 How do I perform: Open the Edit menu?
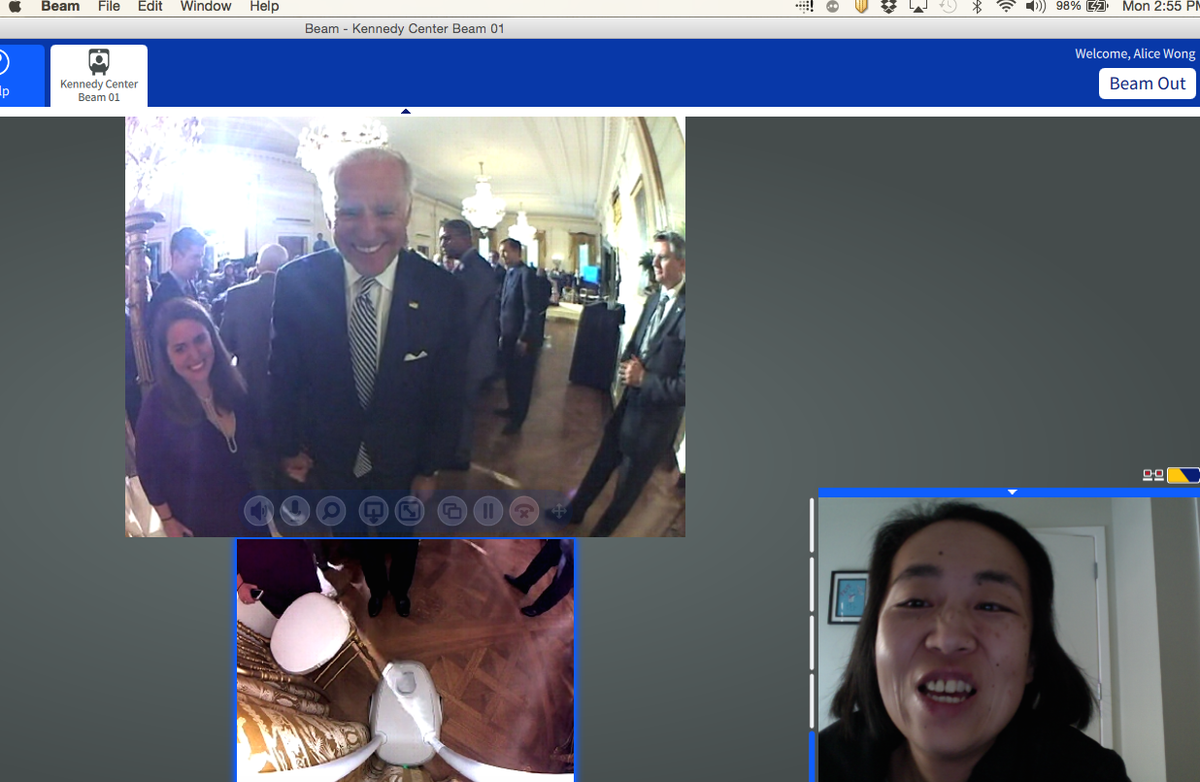[150, 6]
